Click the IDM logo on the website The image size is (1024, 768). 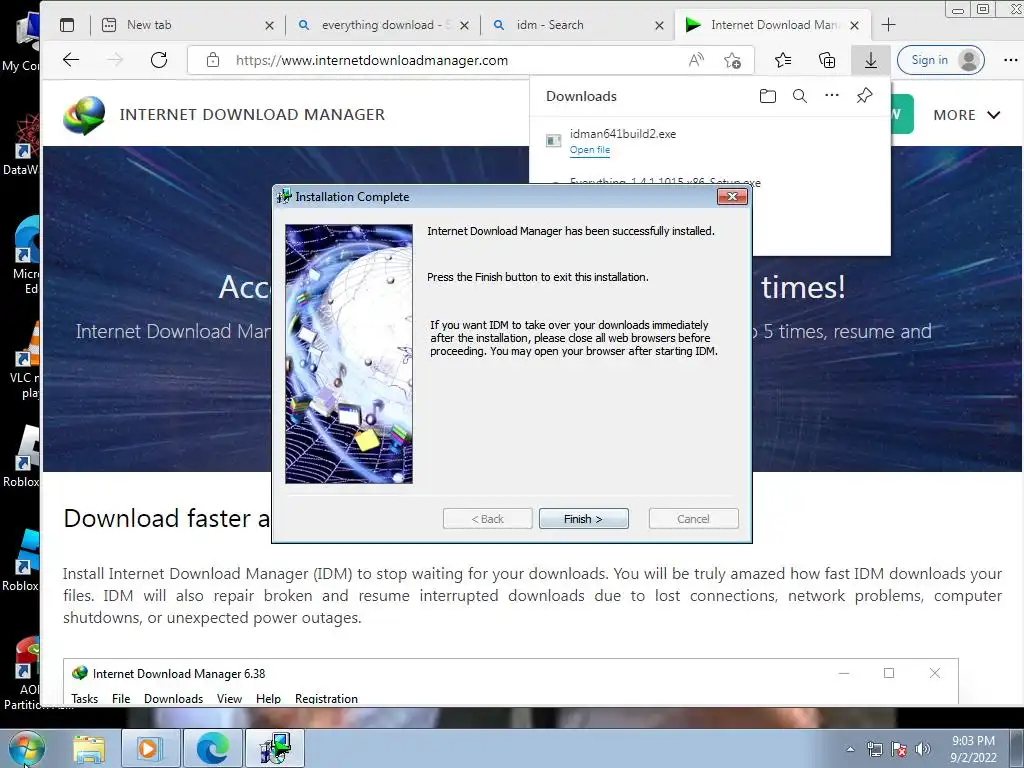pyautogui.click(x=84, y=115)
